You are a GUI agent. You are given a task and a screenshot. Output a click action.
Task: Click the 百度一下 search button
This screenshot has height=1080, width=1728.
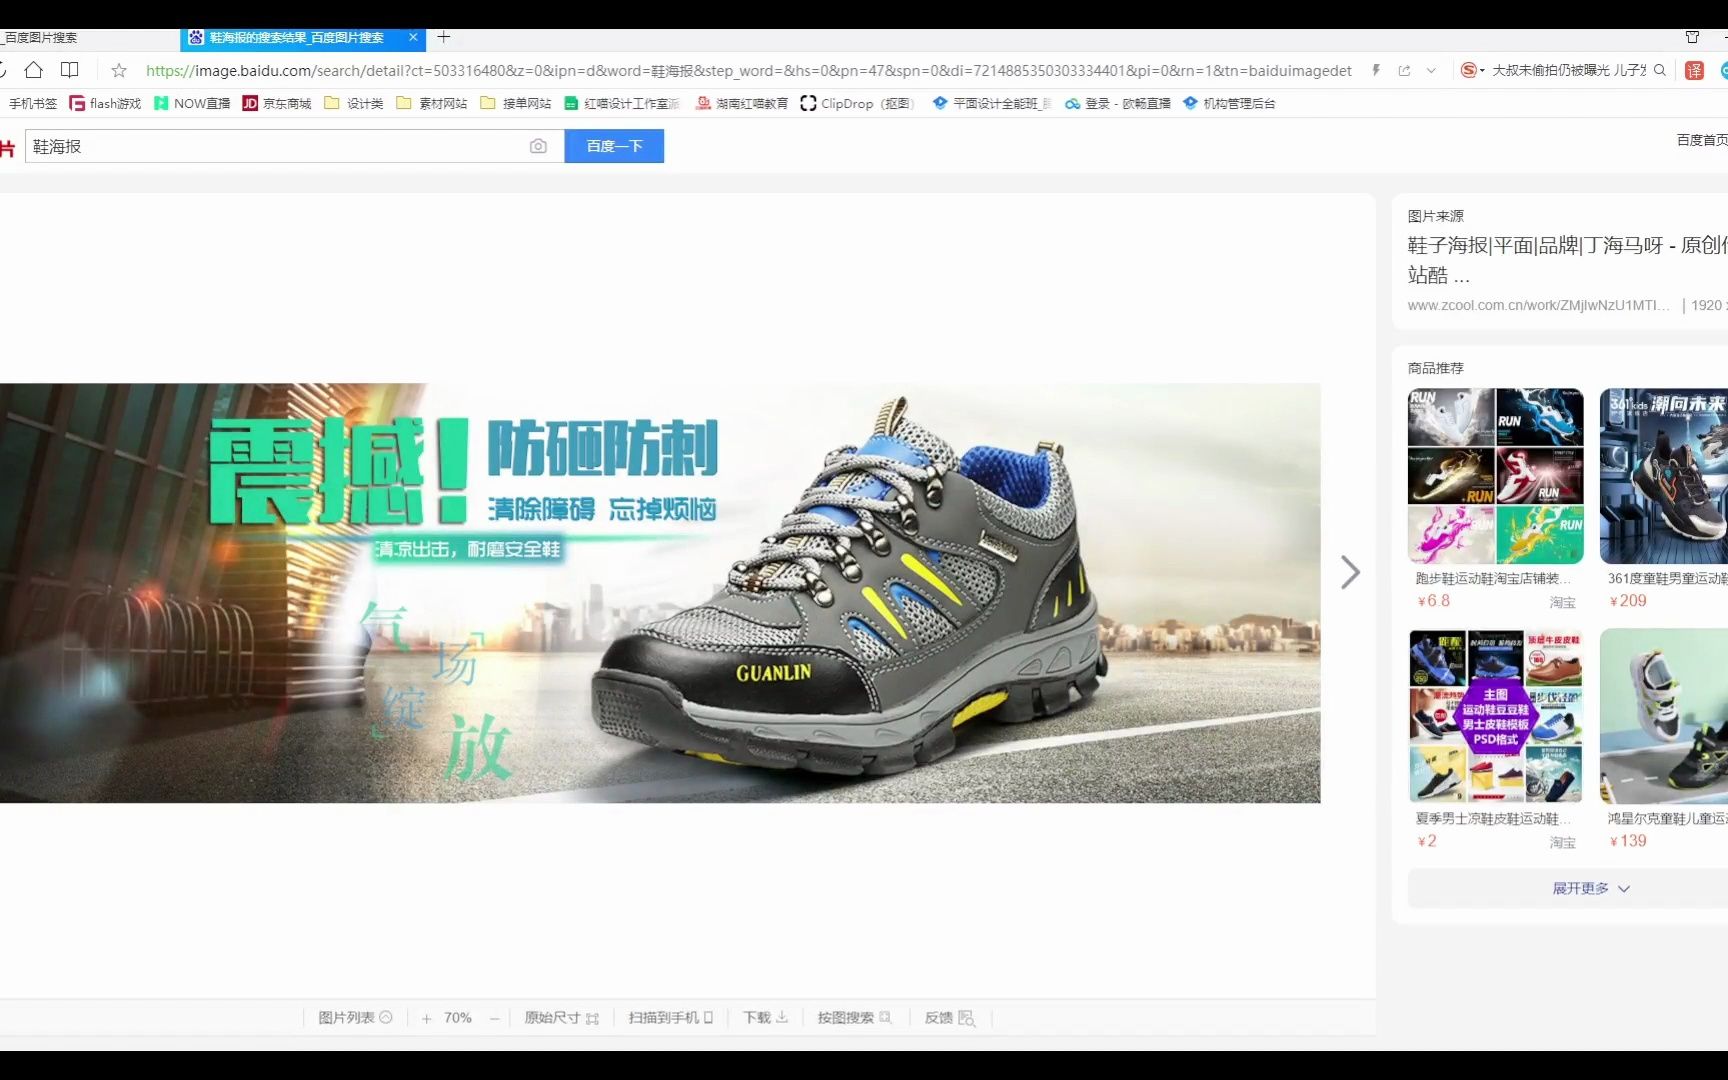point(614,146)
